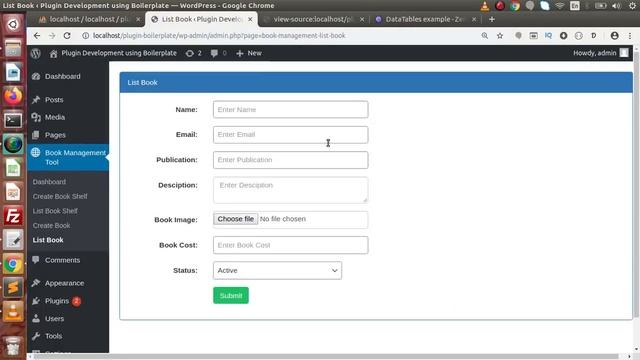Click the + New admin bar item
The height and width of the screenshot is (360, 640).
[249, 53]
